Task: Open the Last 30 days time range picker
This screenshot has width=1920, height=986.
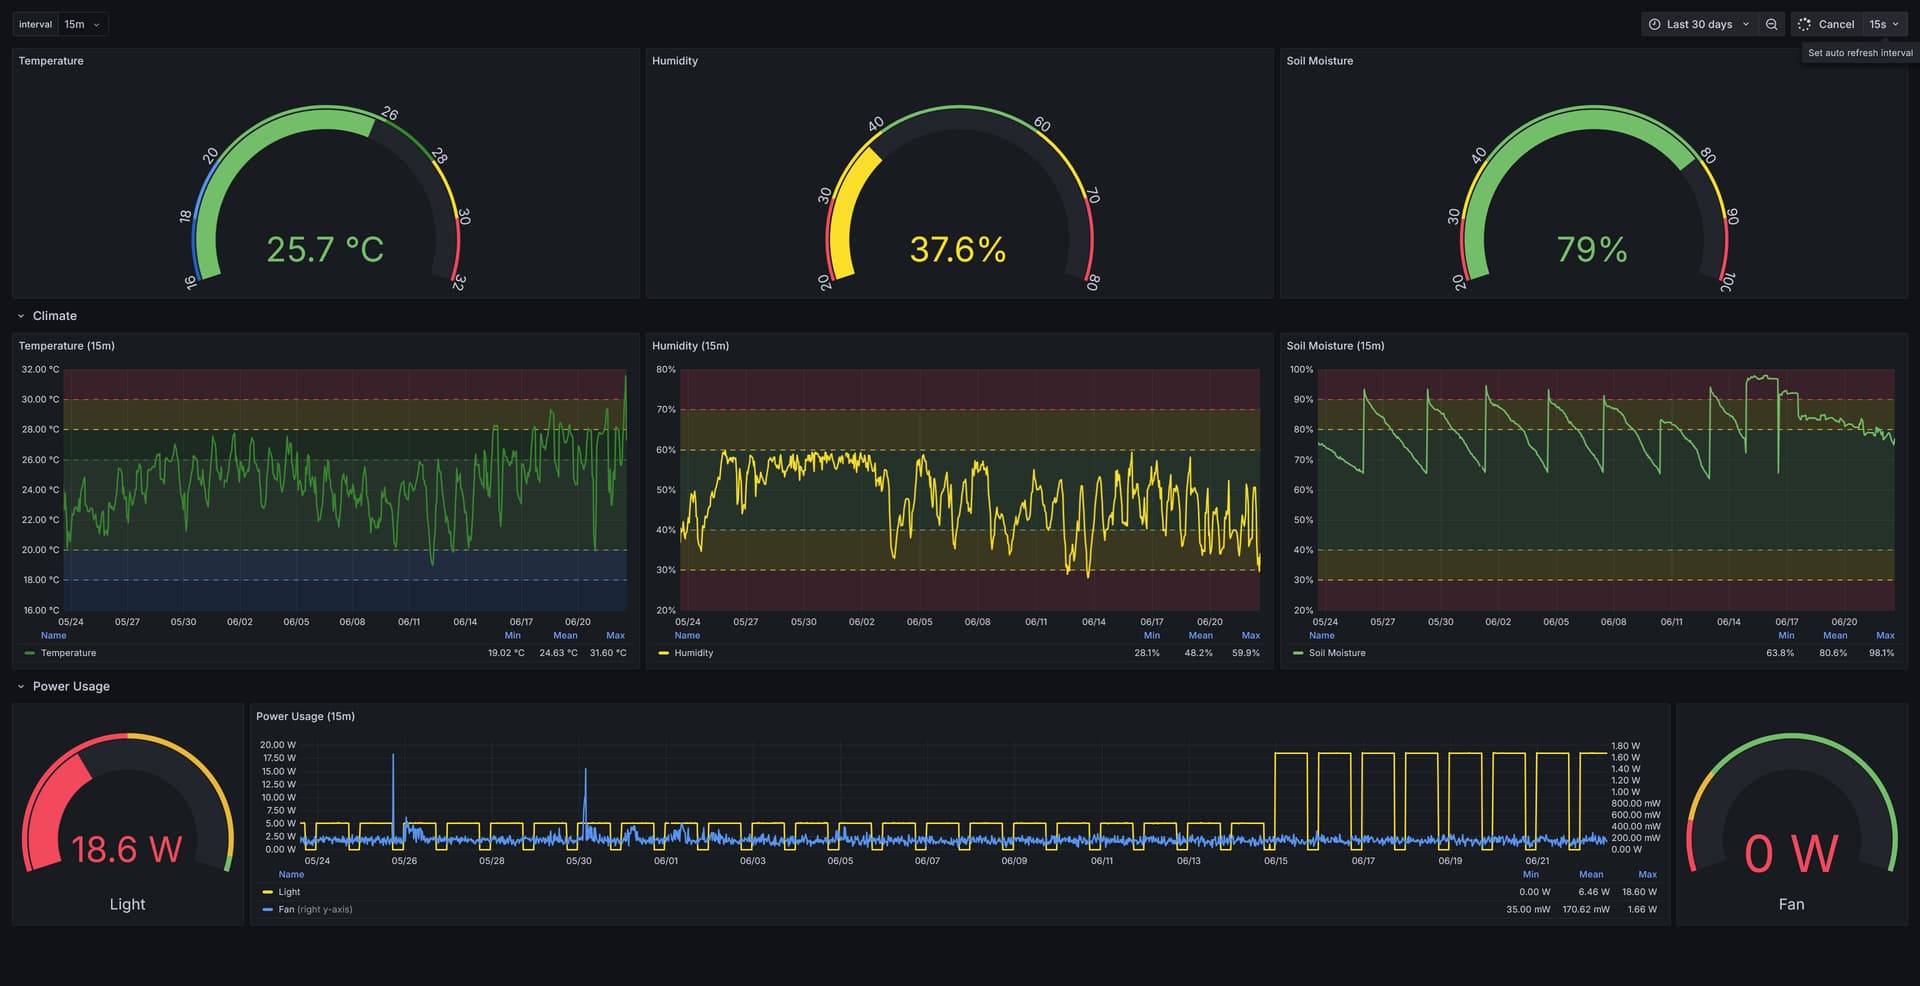Action: [1699, 24]
